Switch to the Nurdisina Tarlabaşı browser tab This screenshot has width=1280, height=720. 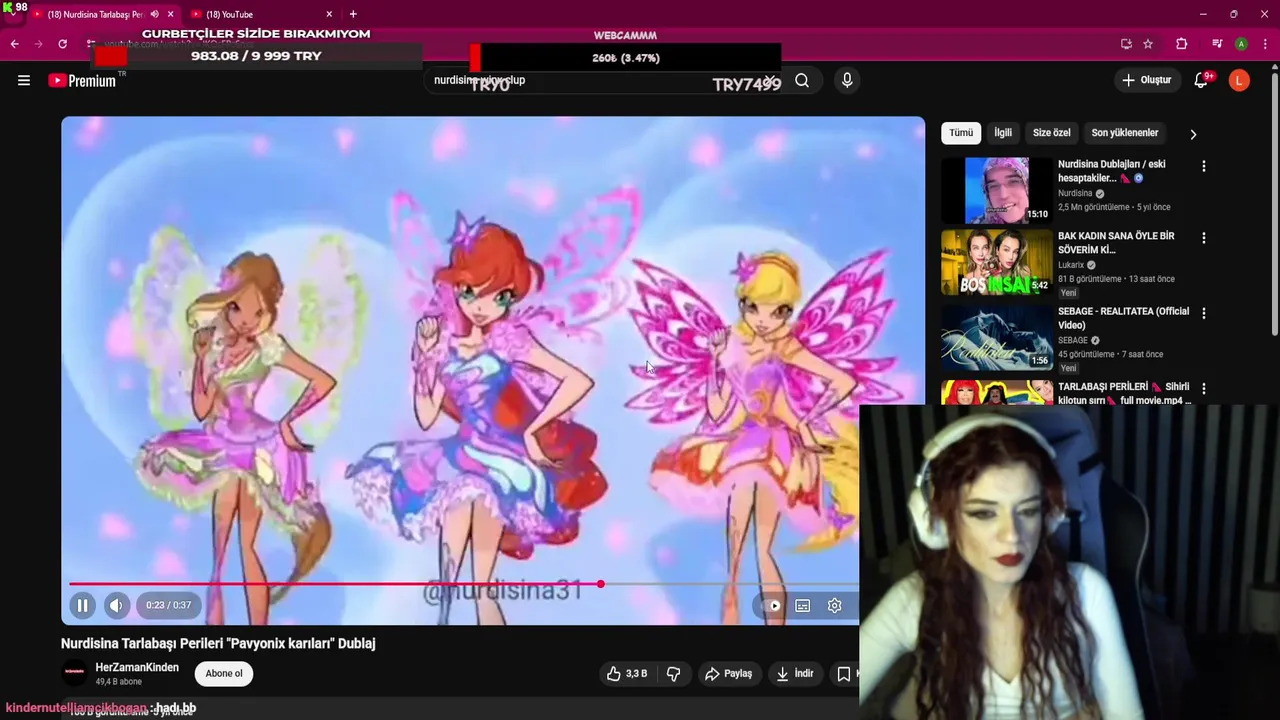95,14
